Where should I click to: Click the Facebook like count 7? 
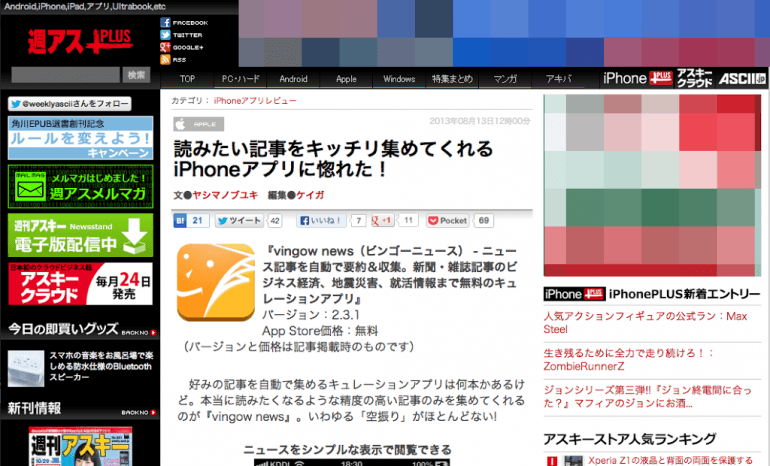(x=358, y=220)
